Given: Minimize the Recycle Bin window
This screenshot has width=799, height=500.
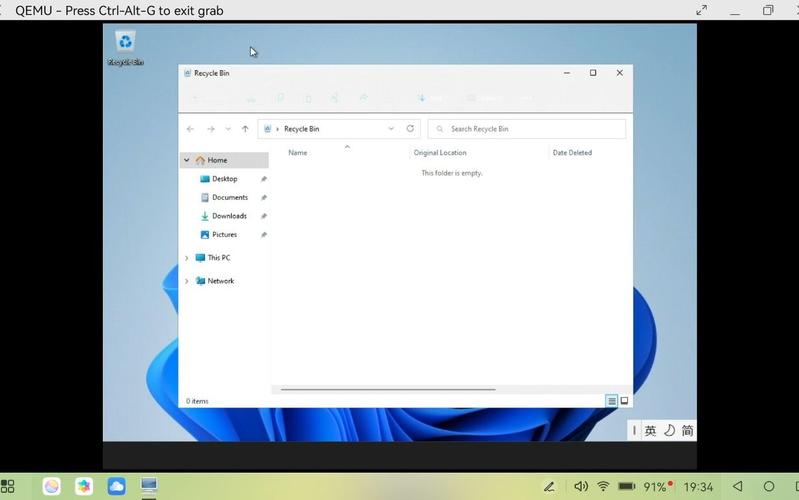Looking at the screenshot, I should pos(567,73).
